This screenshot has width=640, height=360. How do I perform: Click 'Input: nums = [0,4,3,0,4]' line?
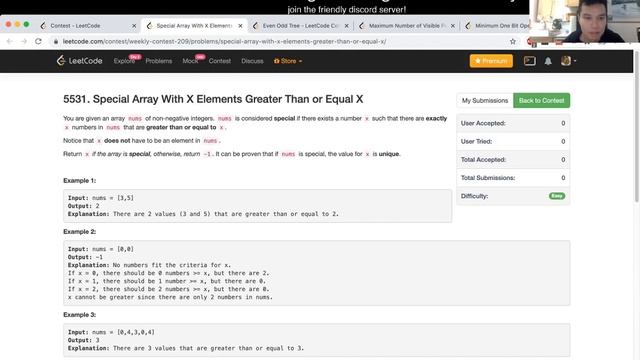111,332
